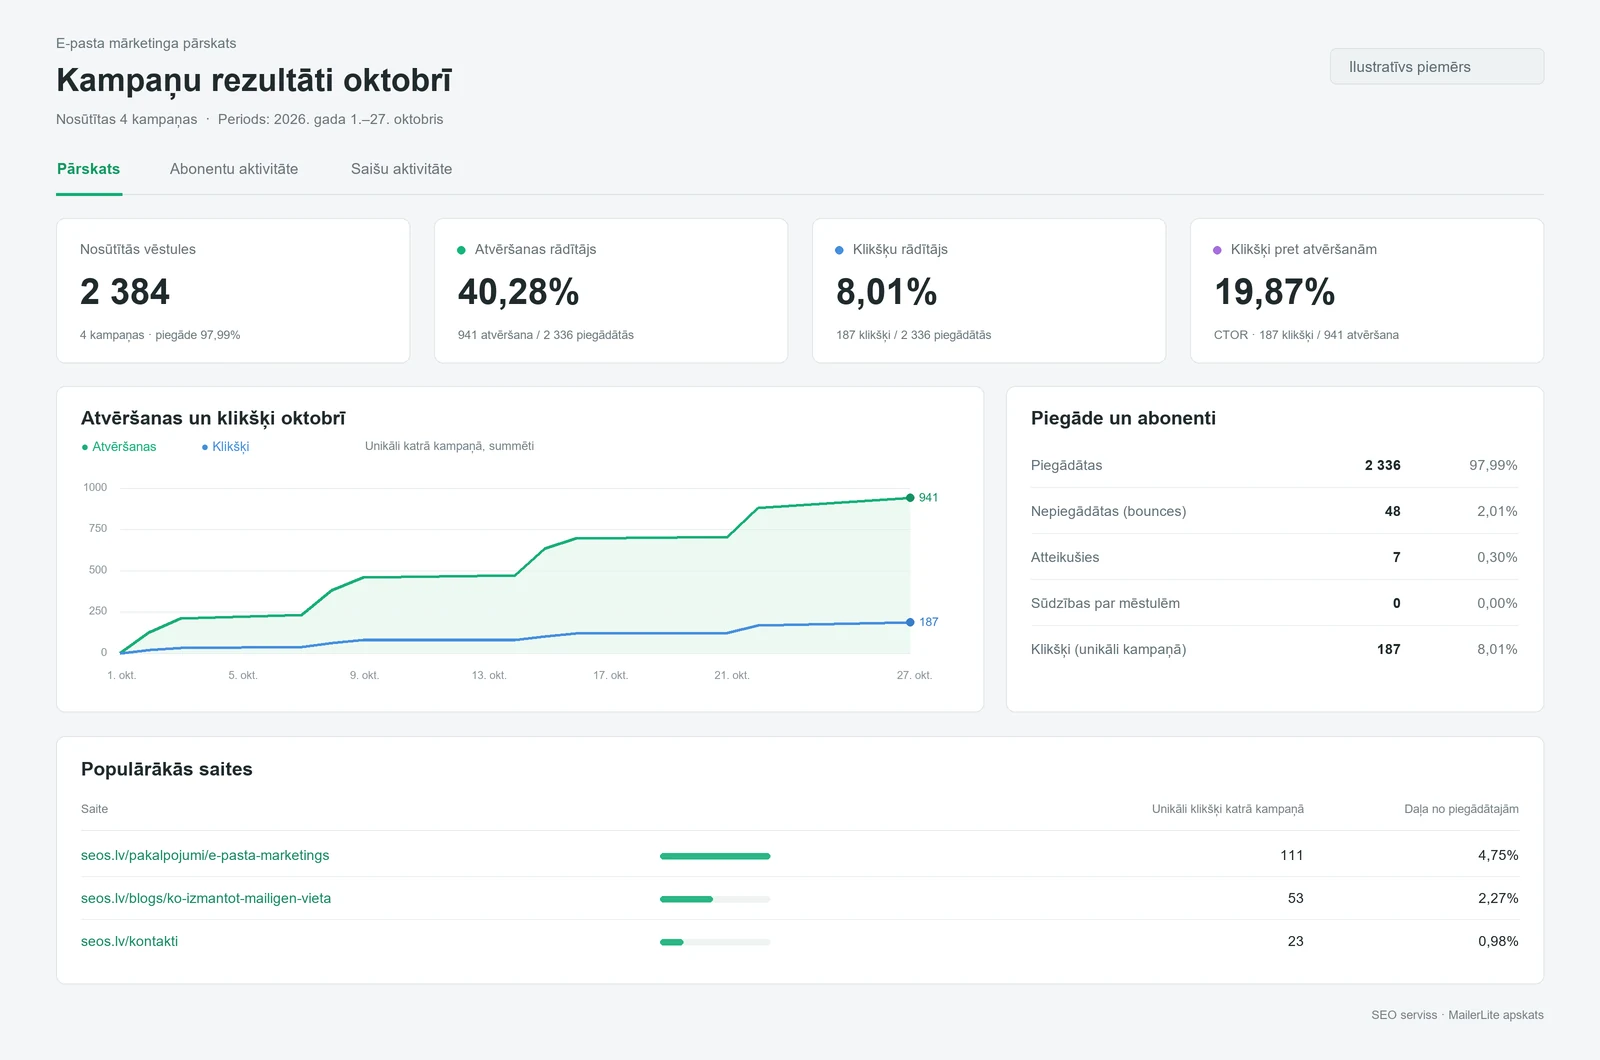Click the Saite column header
This screenshot has width=1600, height=1060.
(94, 809)
